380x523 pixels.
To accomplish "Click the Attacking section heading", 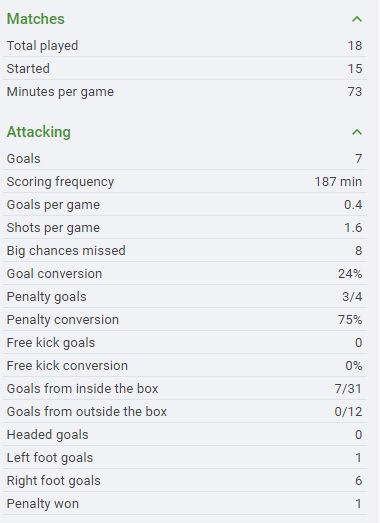I will tap(39, 132).
